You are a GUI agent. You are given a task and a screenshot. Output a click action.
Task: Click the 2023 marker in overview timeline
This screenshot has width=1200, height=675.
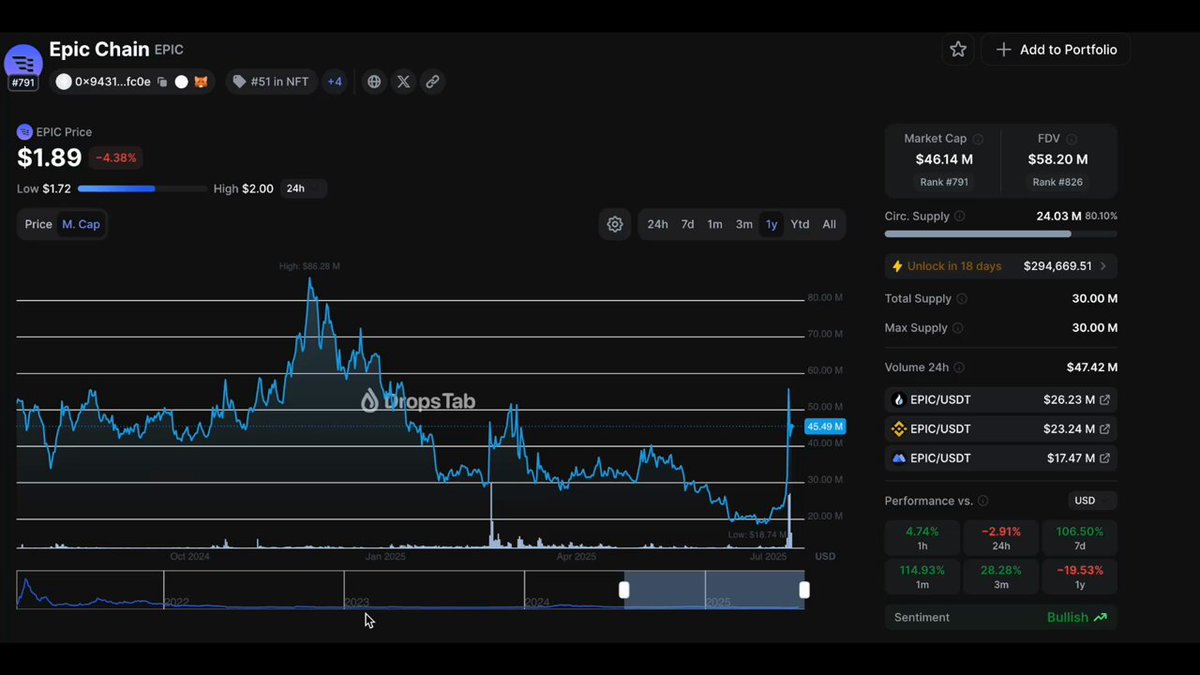(356, 602)
